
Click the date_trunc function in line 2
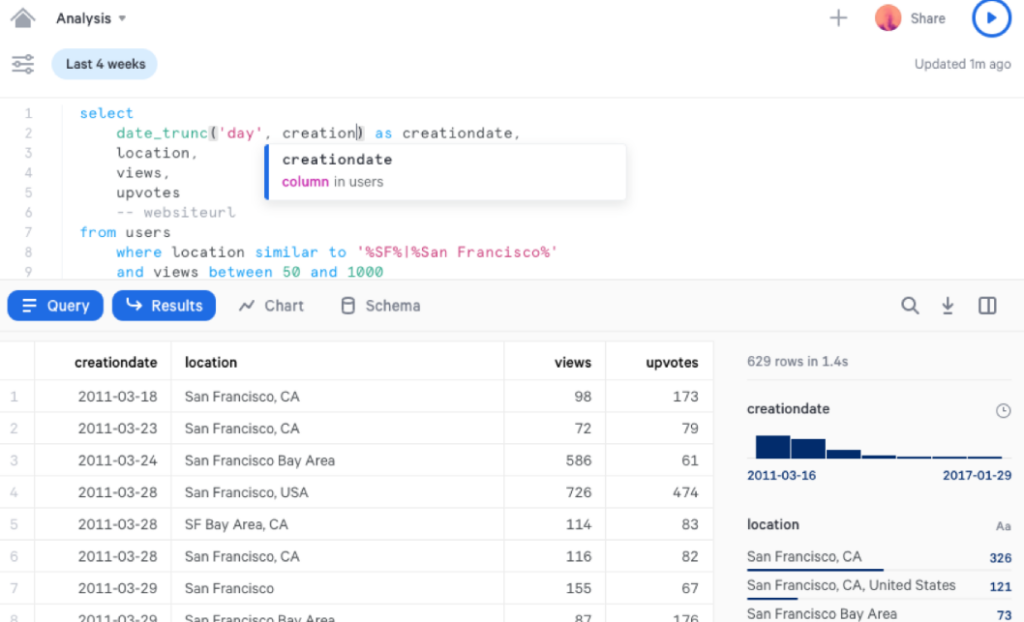pos(162,133)
